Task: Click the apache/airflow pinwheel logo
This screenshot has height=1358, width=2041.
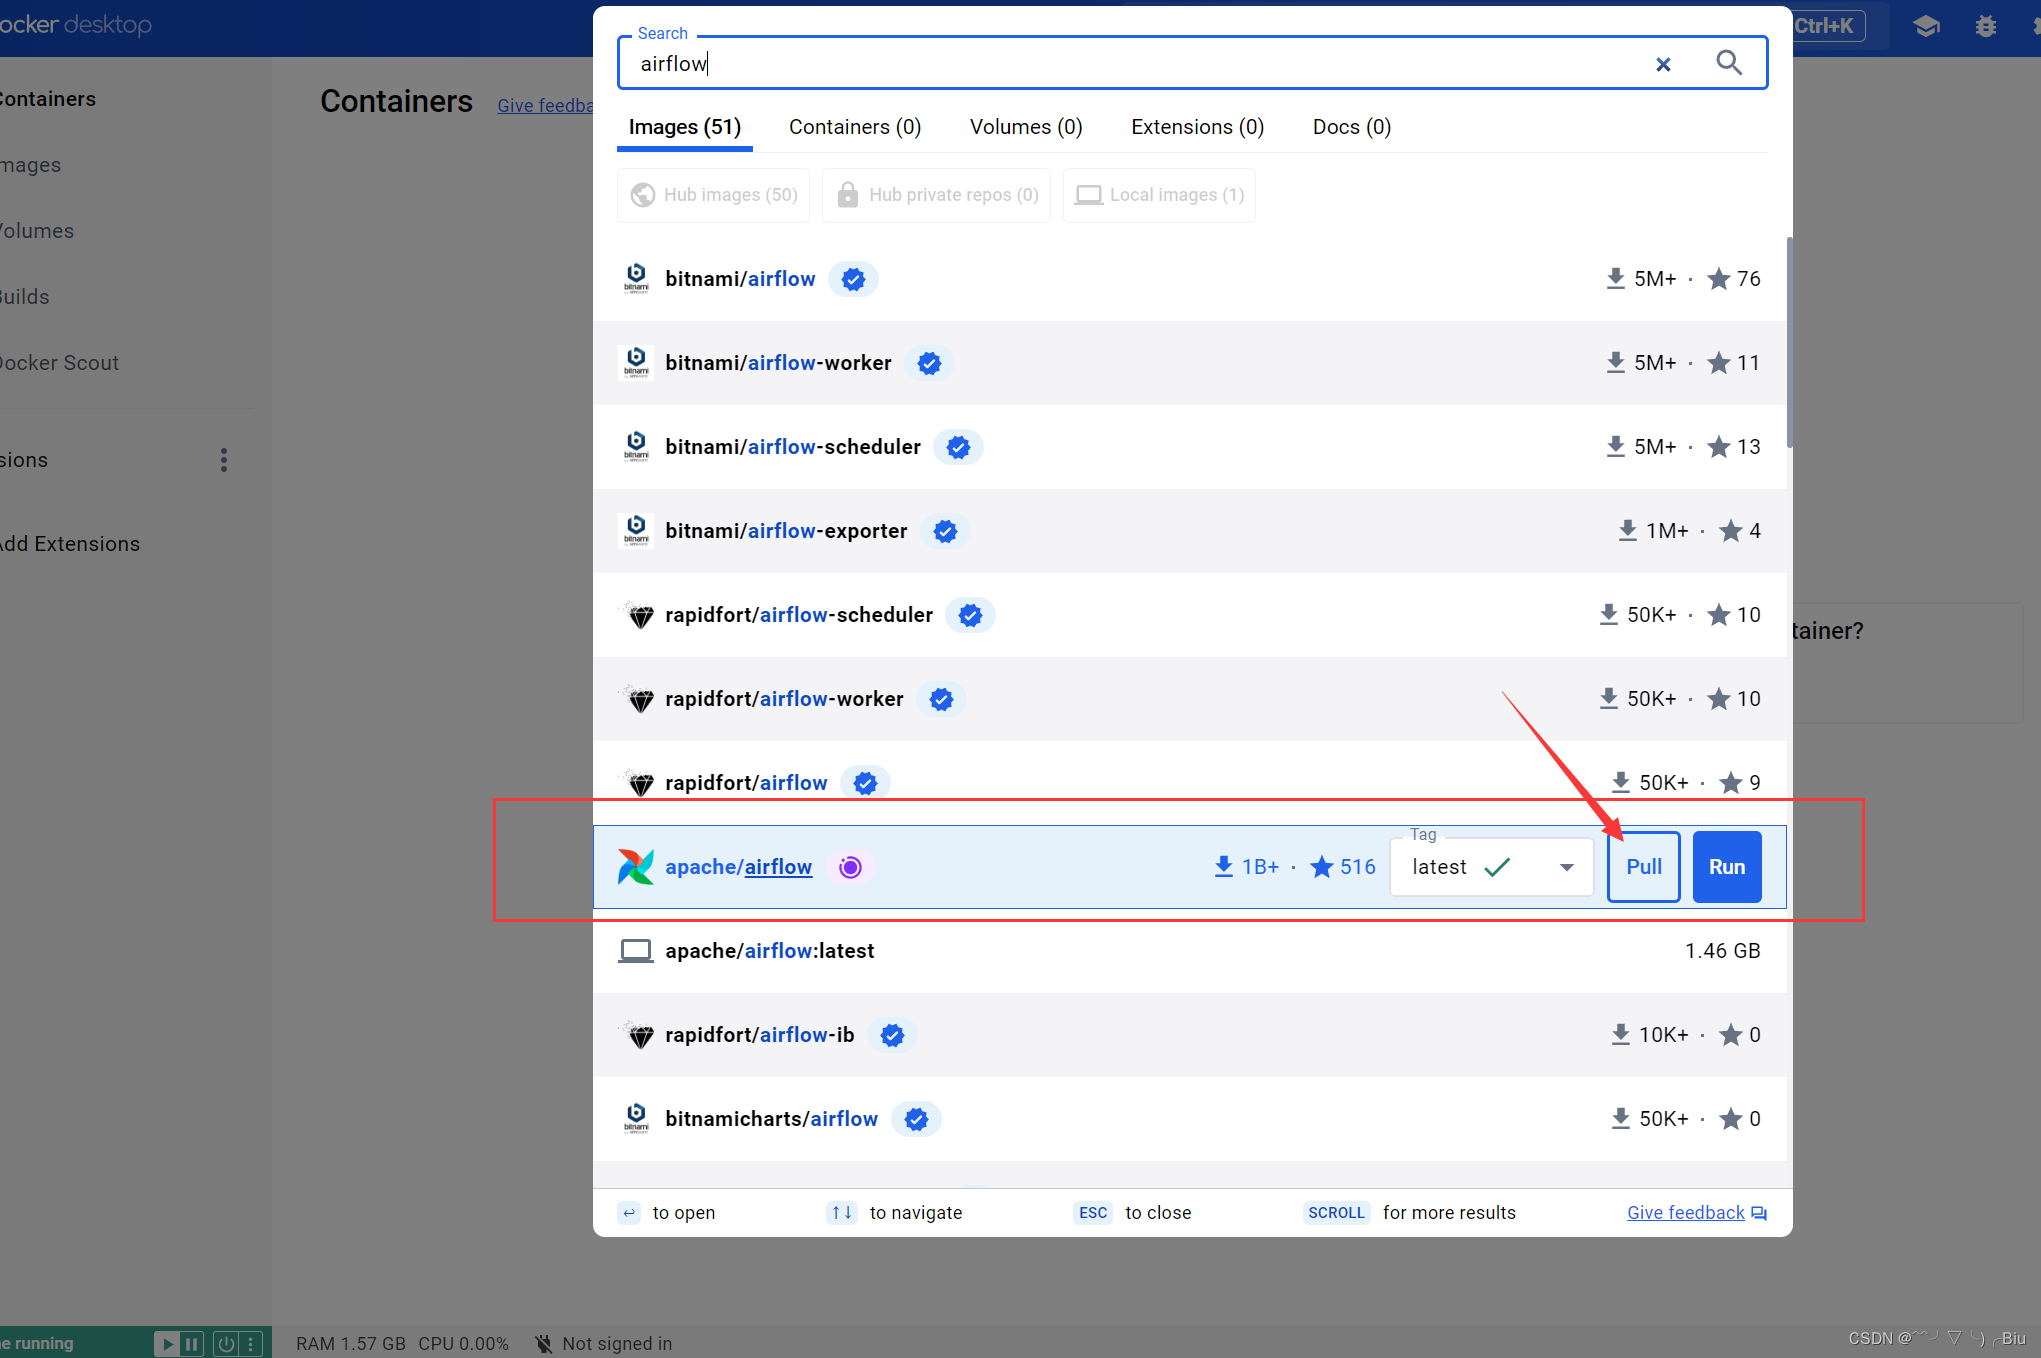Action: coord(636,867)
